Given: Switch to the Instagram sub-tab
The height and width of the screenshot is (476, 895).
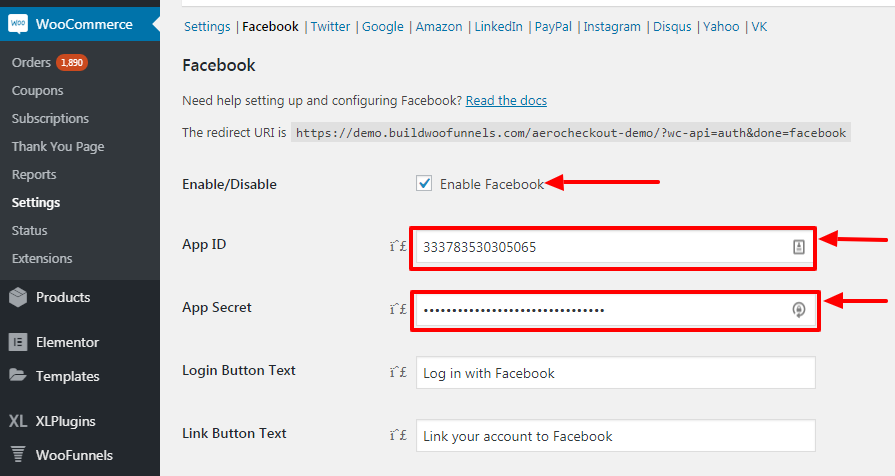Looking at the screenshot, I should (x=612, y=26).
